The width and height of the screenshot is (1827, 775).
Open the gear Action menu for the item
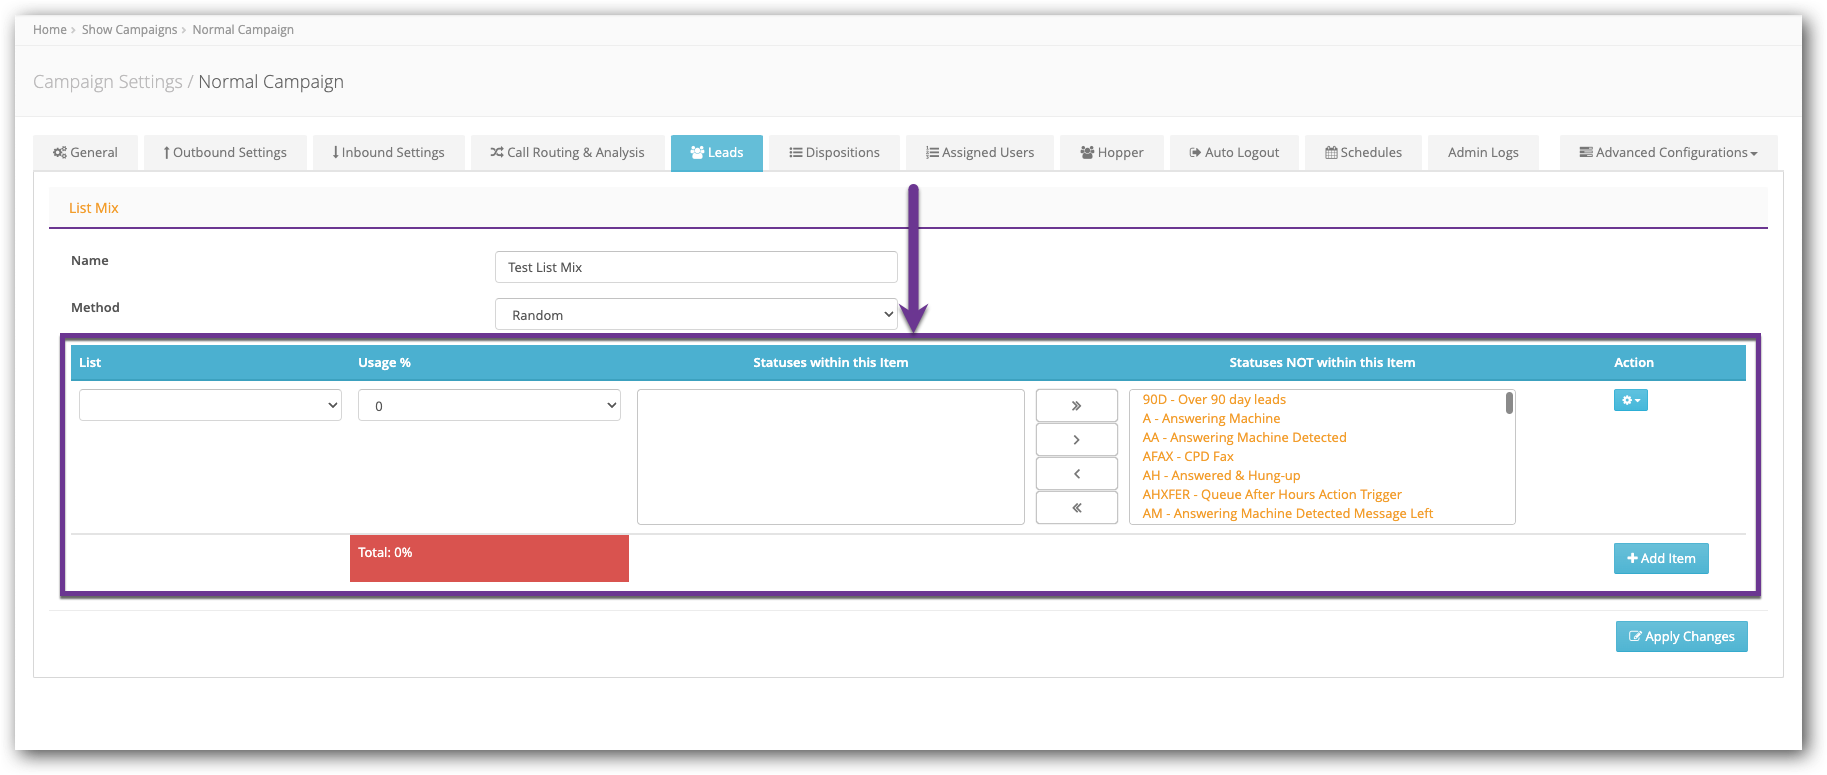pos(1630,400)
